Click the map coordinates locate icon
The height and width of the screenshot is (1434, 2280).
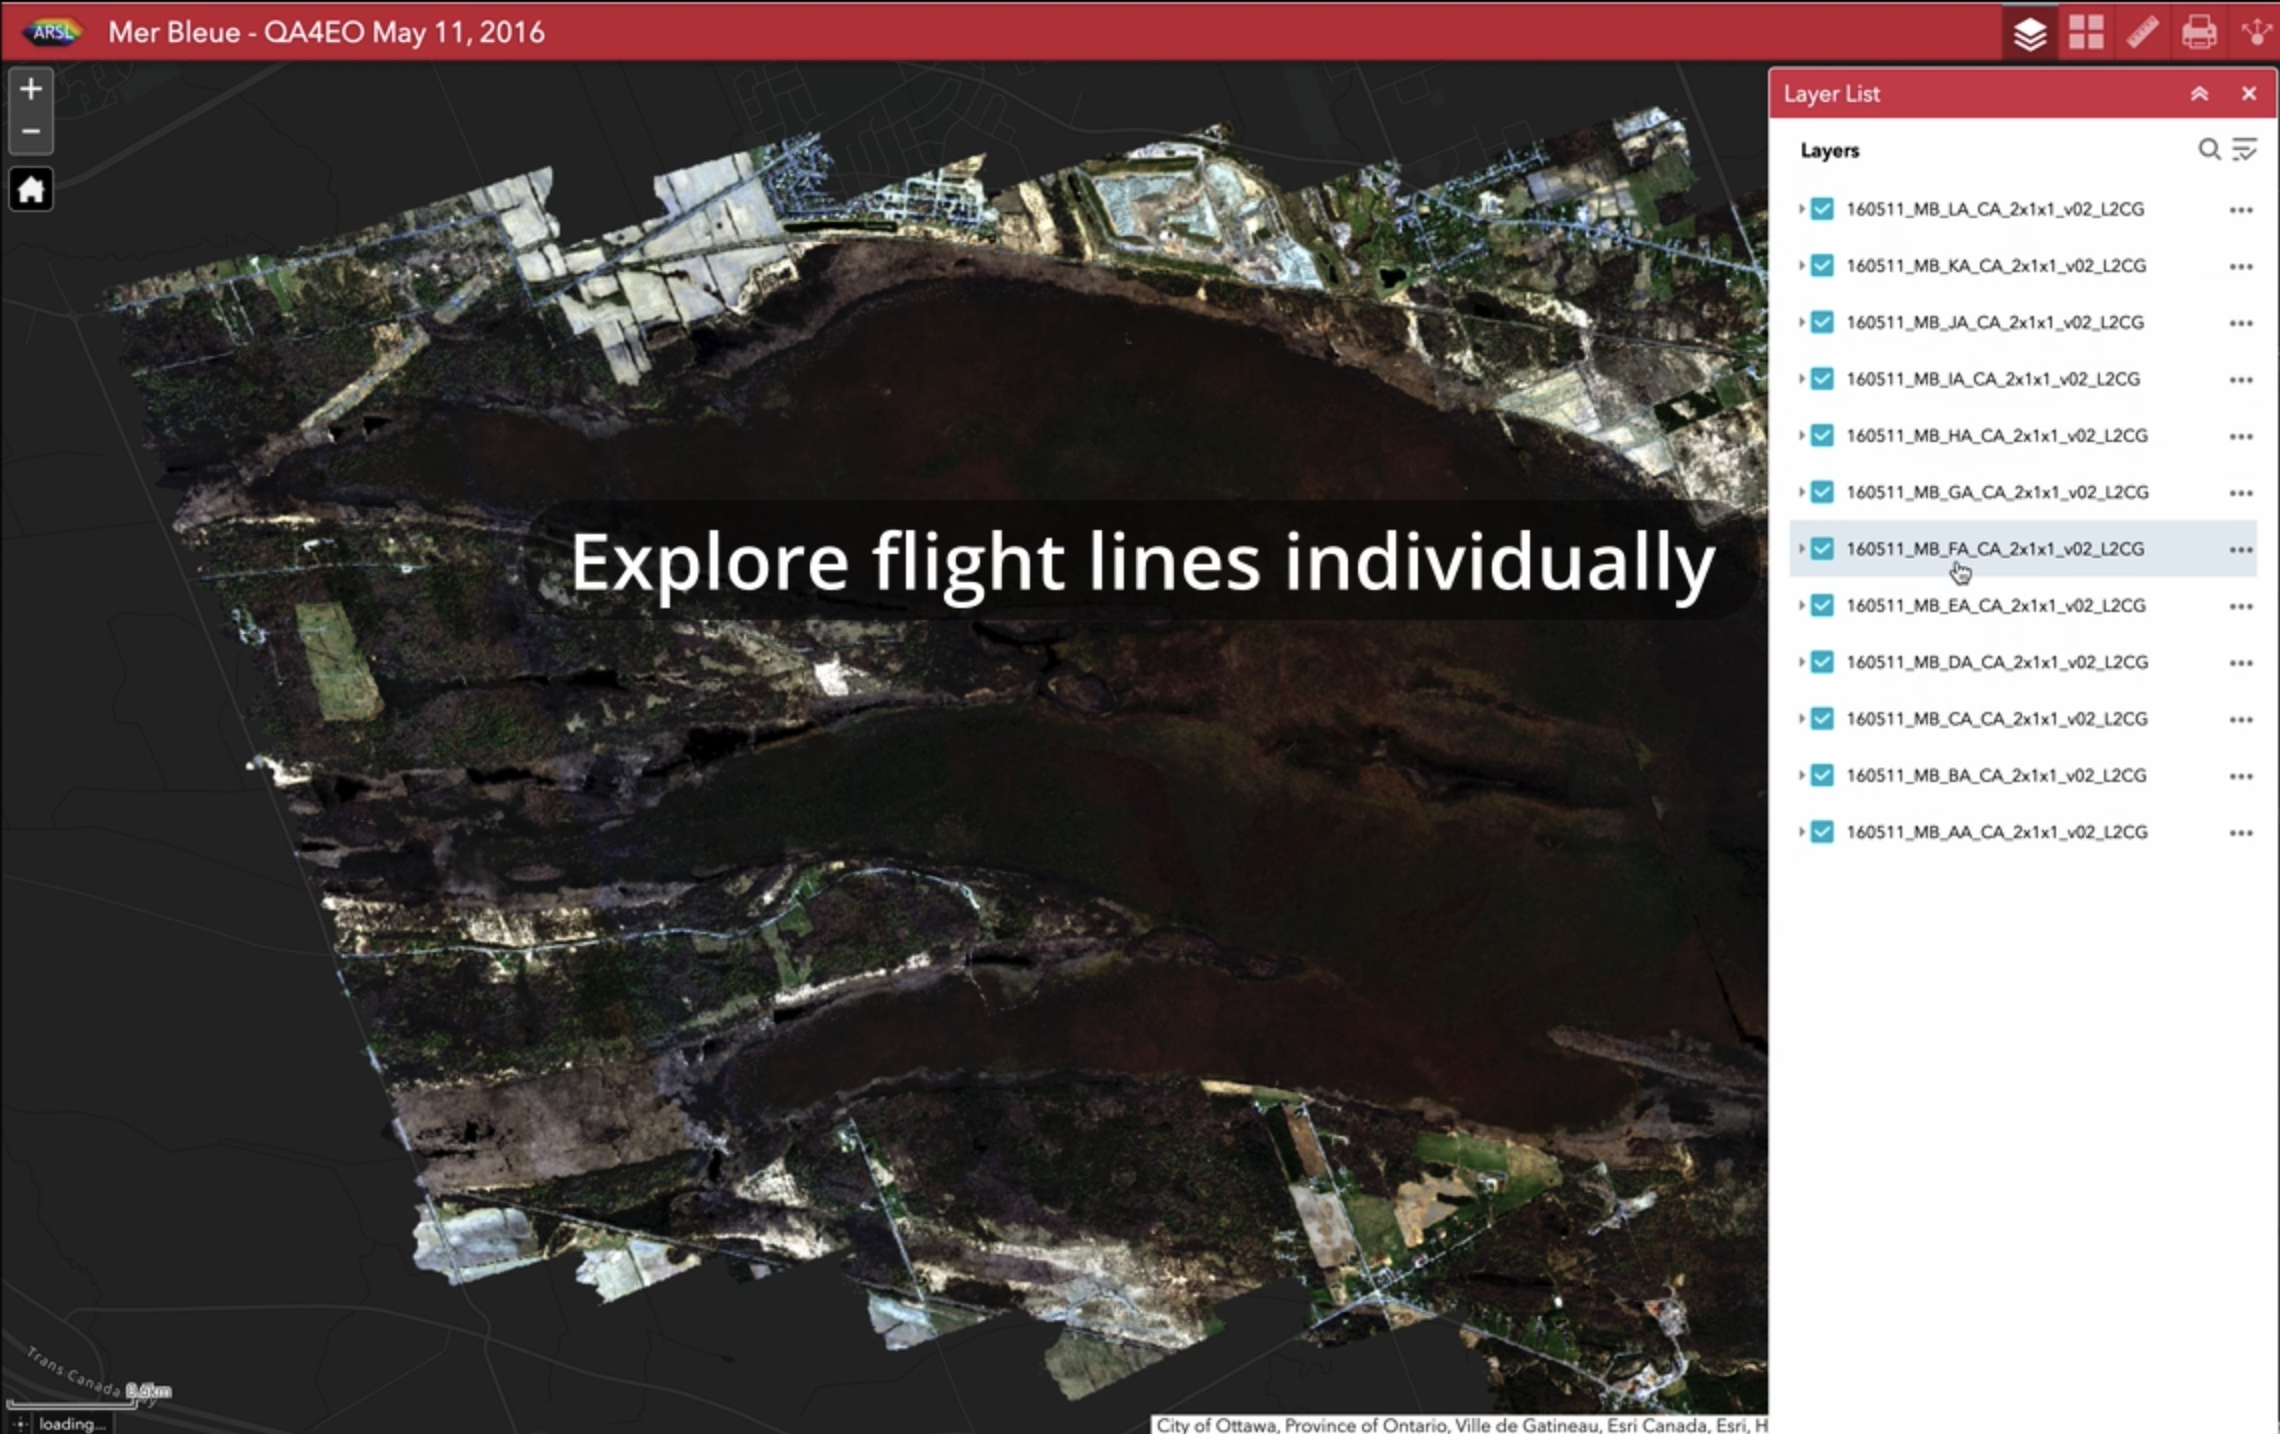[20, 1423]
